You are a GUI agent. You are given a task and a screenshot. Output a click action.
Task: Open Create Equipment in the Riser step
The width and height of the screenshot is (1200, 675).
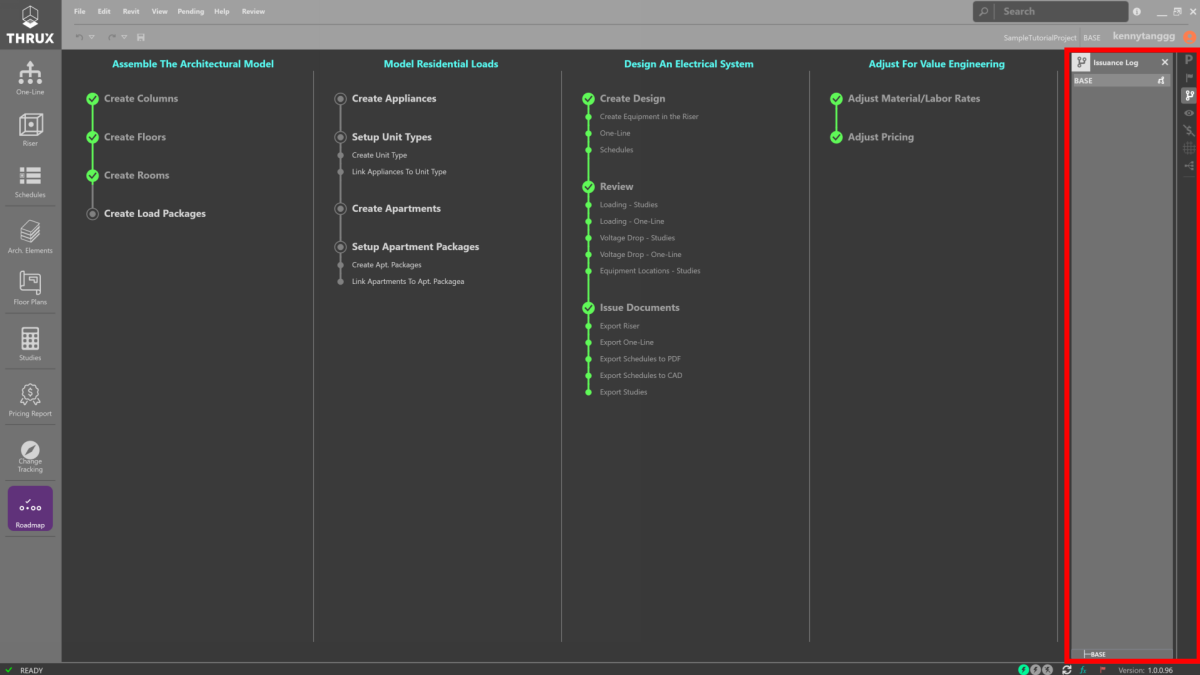coord(649,117)
